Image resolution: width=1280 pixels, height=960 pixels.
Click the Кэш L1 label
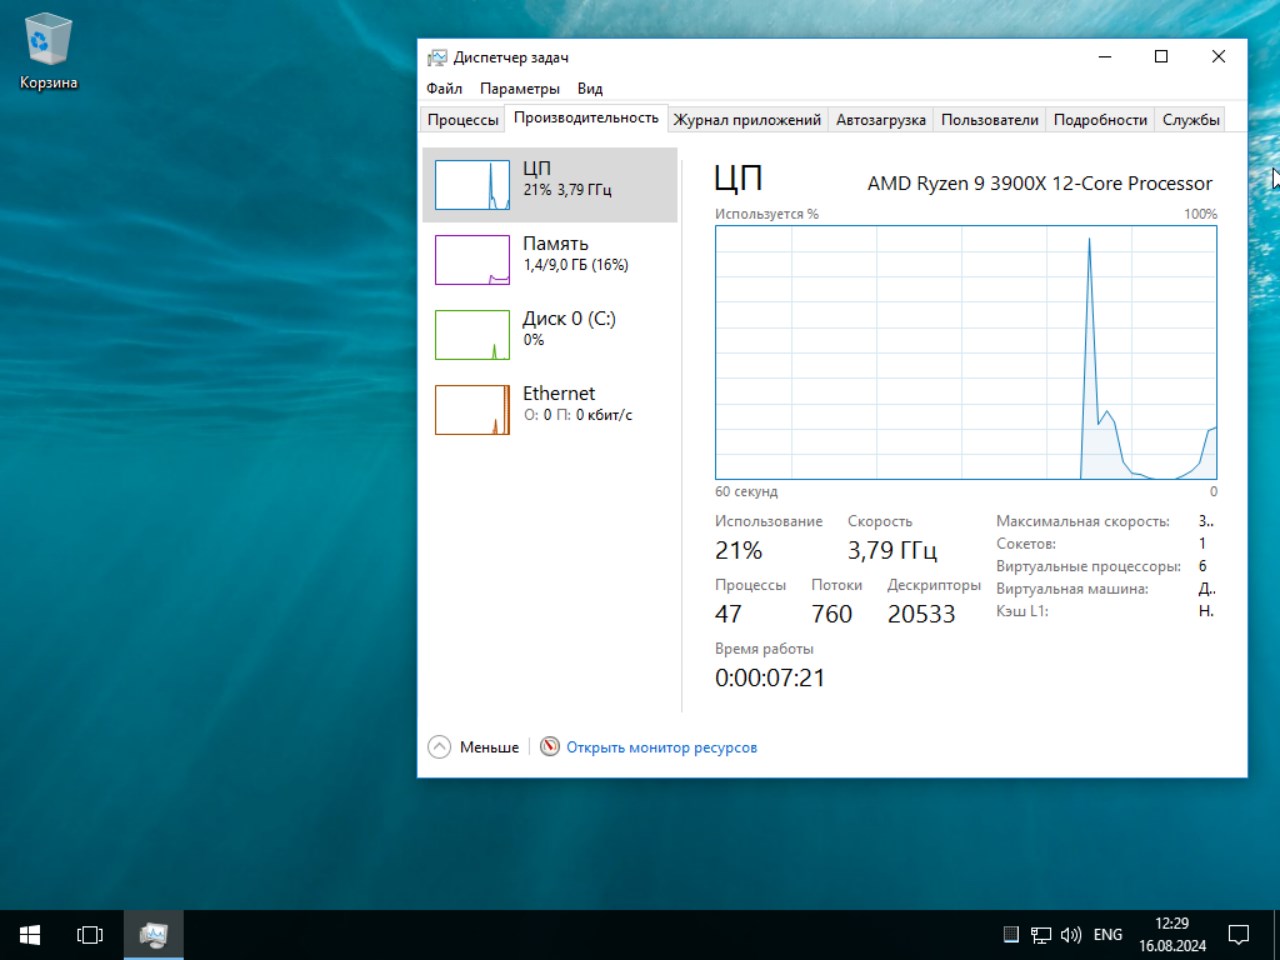[1022, 611]
